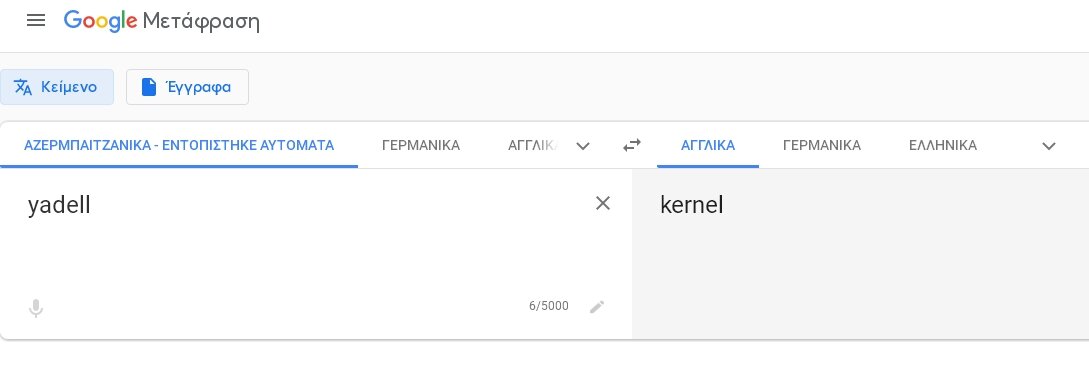Select ΑΖΕΡΜΠΑΪΤΖΑΝΙΚΑ auto-detect source tab
The width and height of the screenshot is (1089, 392).
(x=179, y=145)
